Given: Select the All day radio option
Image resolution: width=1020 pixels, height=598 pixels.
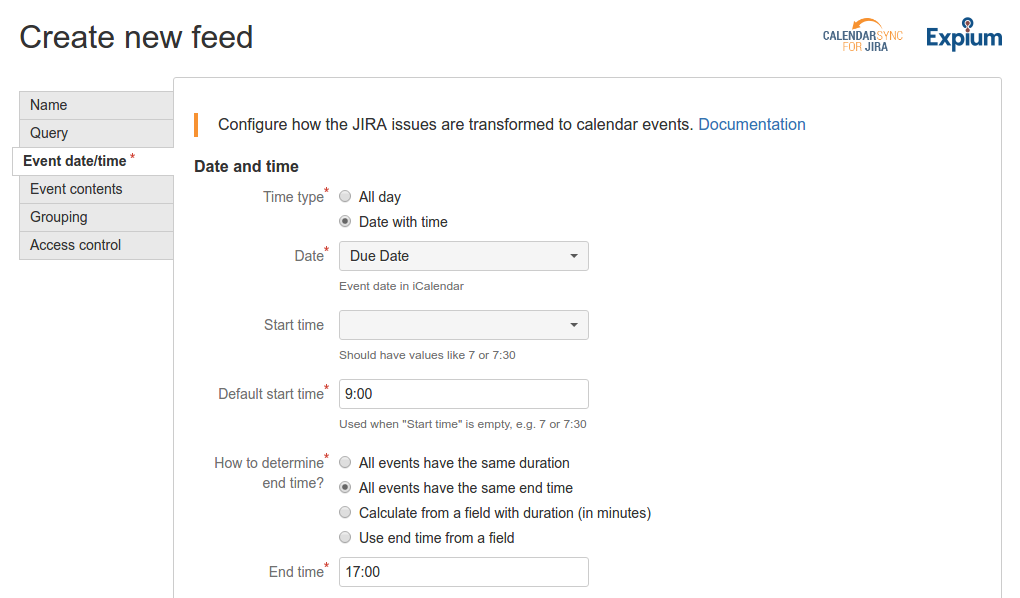Looking at the screenshot, I should point(345,197).
